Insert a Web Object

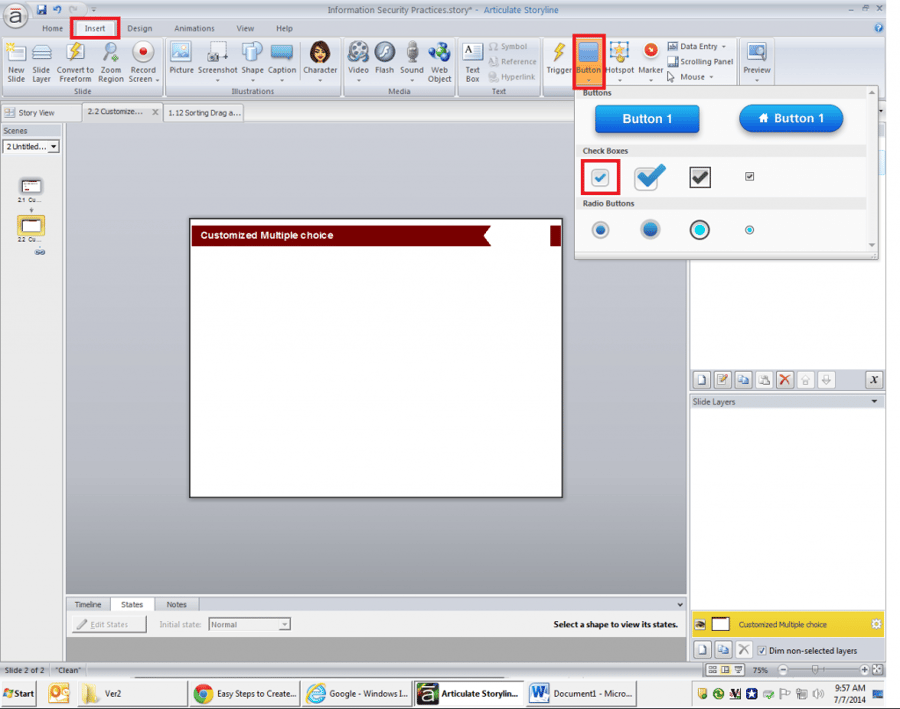point(439,60)
